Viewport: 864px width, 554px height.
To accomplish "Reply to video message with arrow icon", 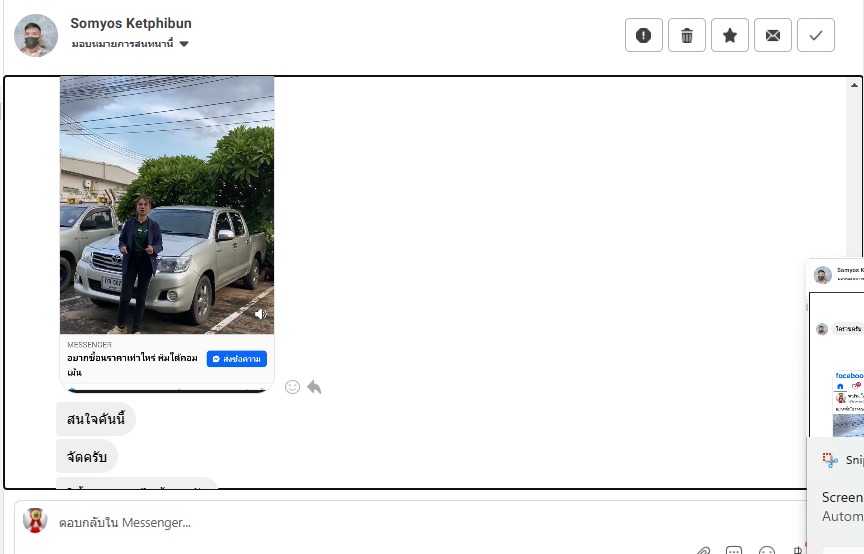I will [314, 387].
